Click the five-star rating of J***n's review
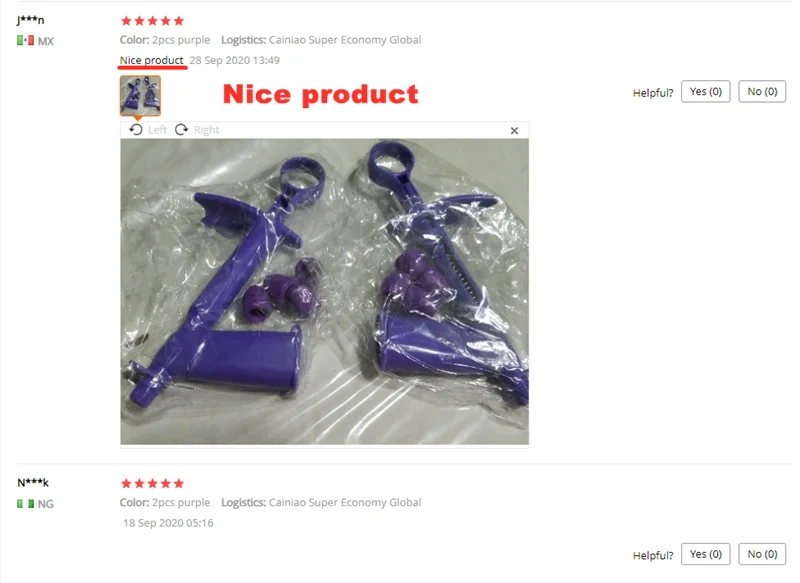Image resolution: width=800 pixels, height=583 pixels. pyautogui.click(x=152, y=21)
